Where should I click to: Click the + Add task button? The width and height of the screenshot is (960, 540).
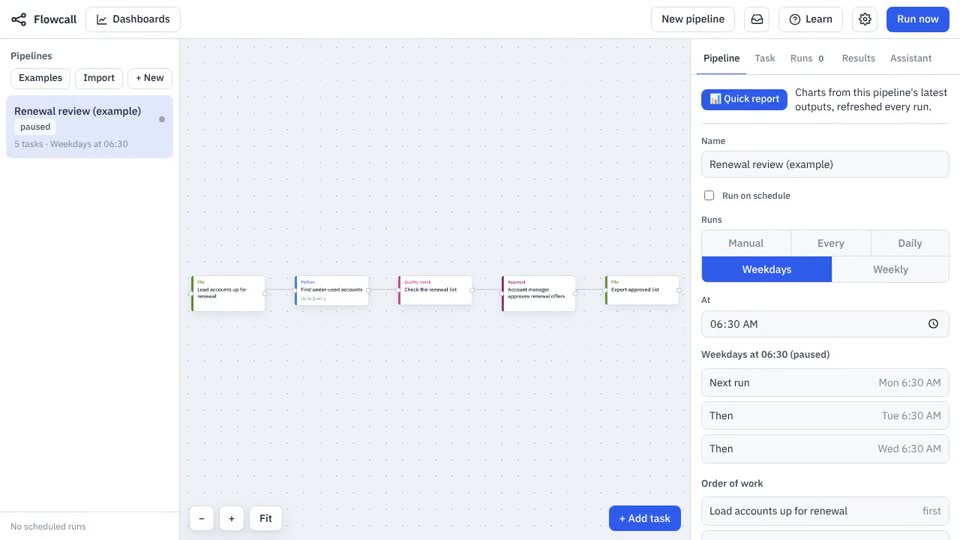tap(645, 519)
